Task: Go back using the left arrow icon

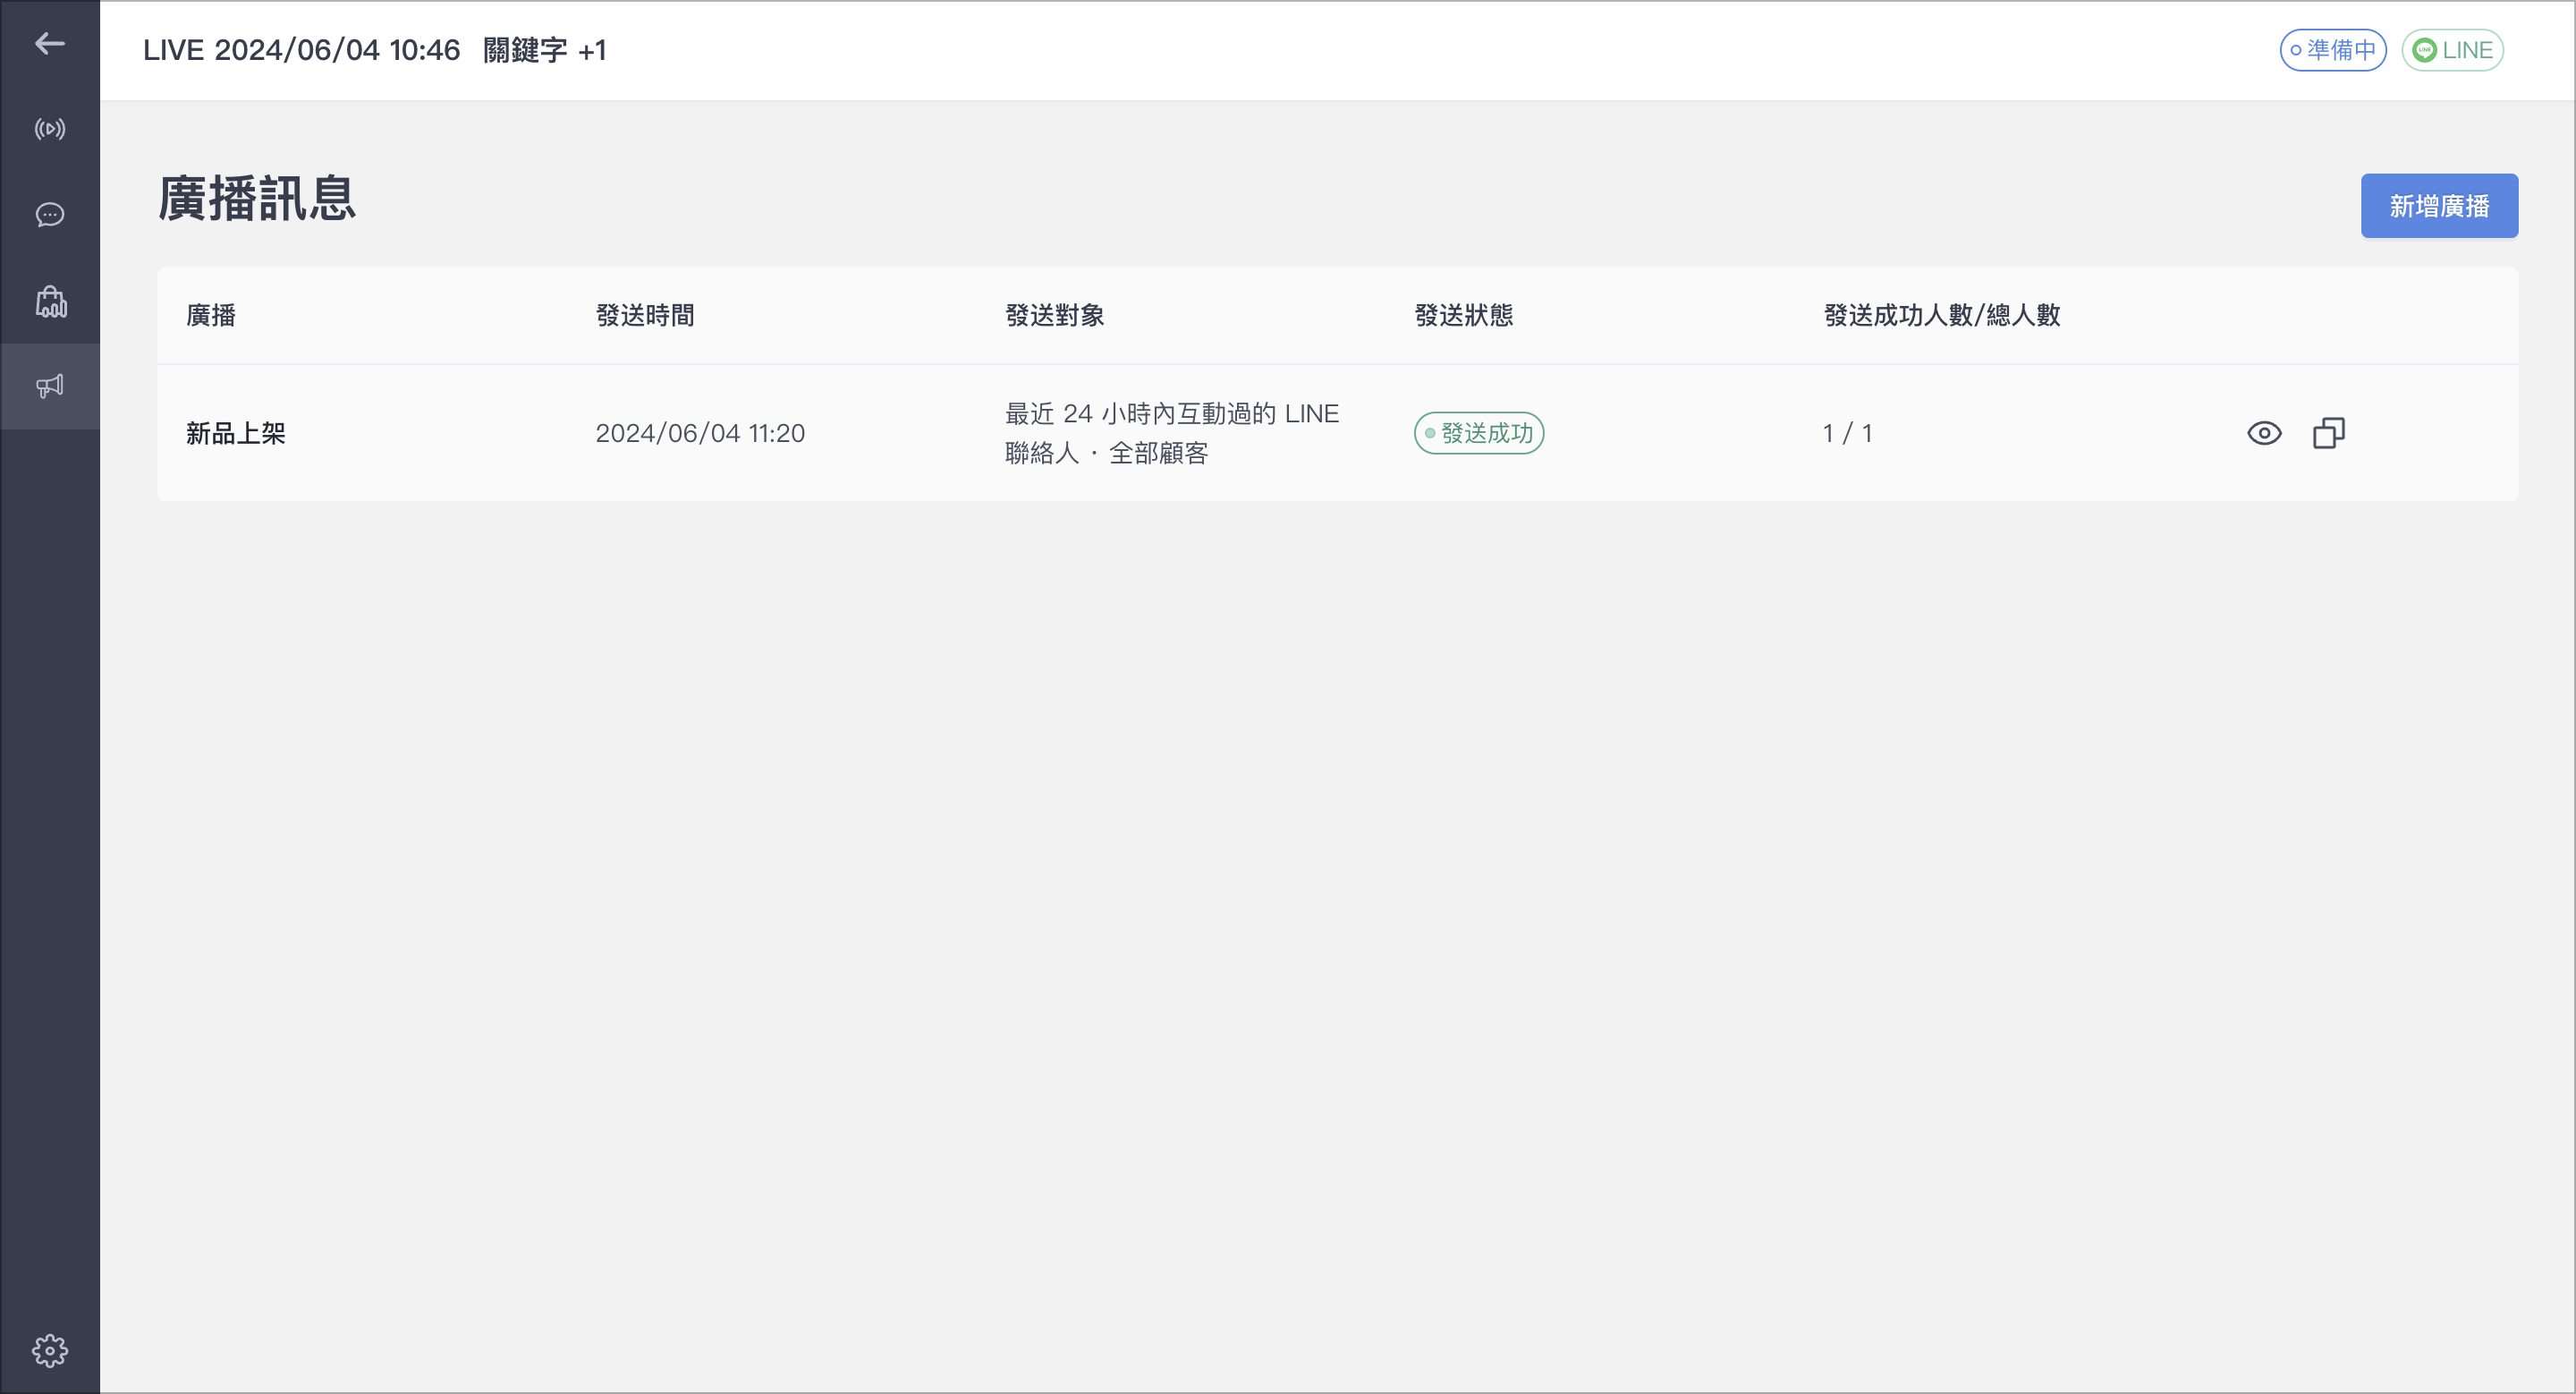Action: (x=50, y=43)
